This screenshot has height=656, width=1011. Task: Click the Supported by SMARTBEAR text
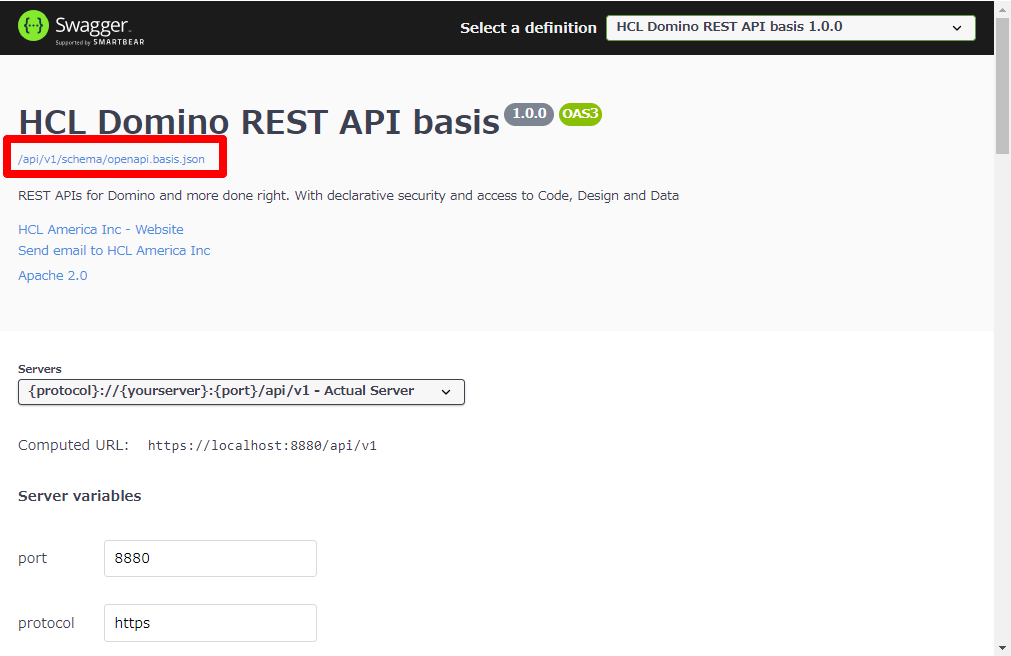[100, 43]
